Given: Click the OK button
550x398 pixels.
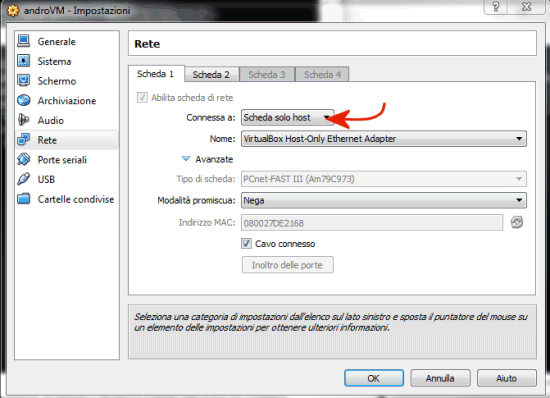Looking at the screenshot, I should (374, 378).
